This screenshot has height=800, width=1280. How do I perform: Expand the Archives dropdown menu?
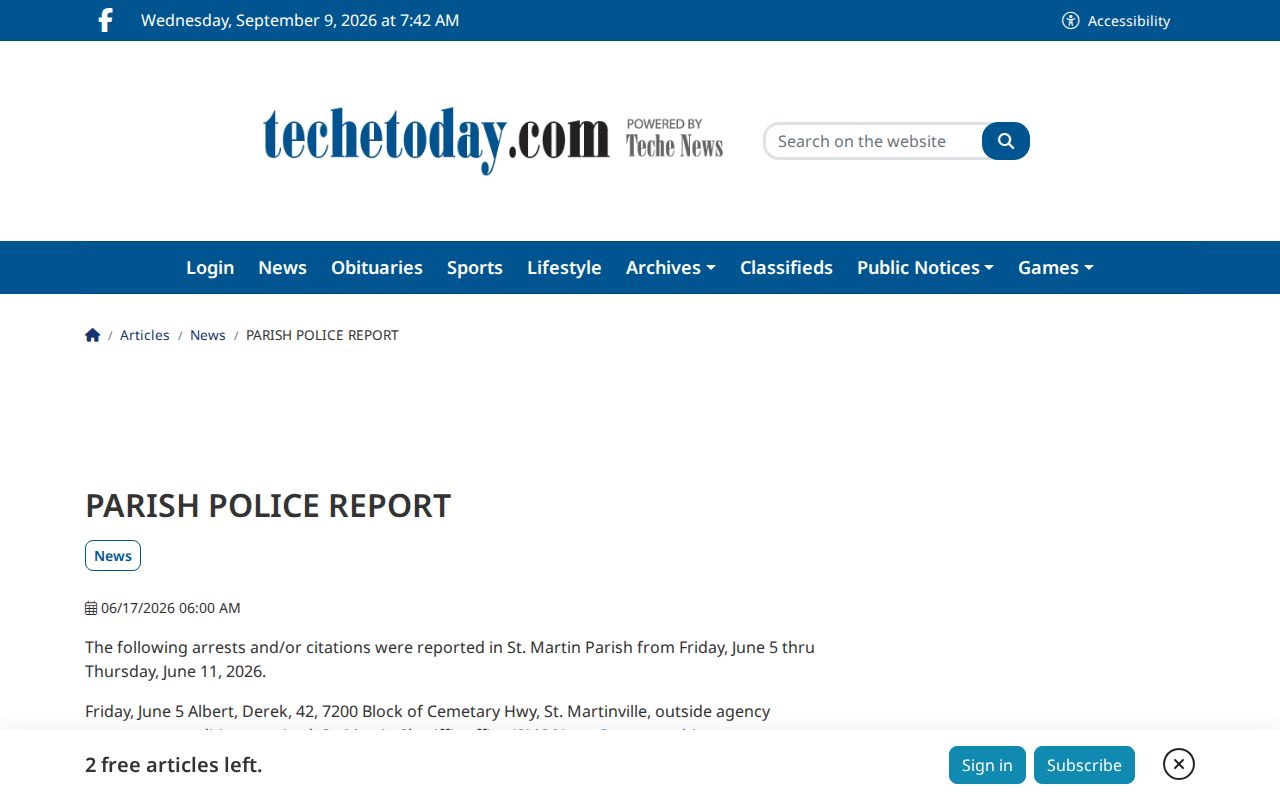coord(671,267)
